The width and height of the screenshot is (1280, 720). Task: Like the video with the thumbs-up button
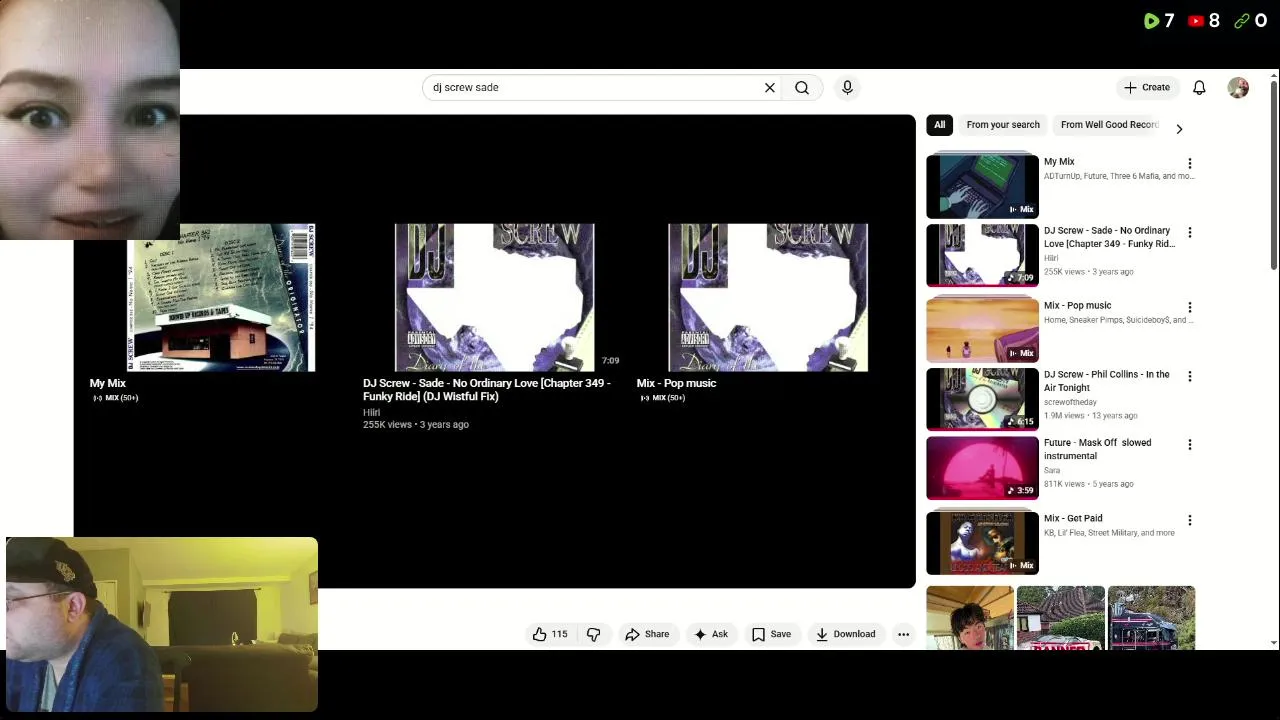click(550, 634)
